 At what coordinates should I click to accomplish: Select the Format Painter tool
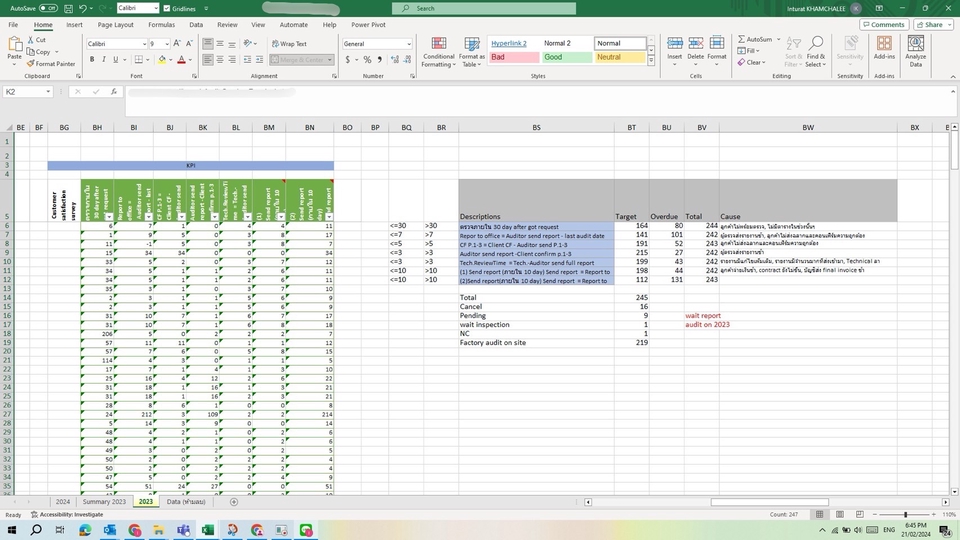coord(50,64)
